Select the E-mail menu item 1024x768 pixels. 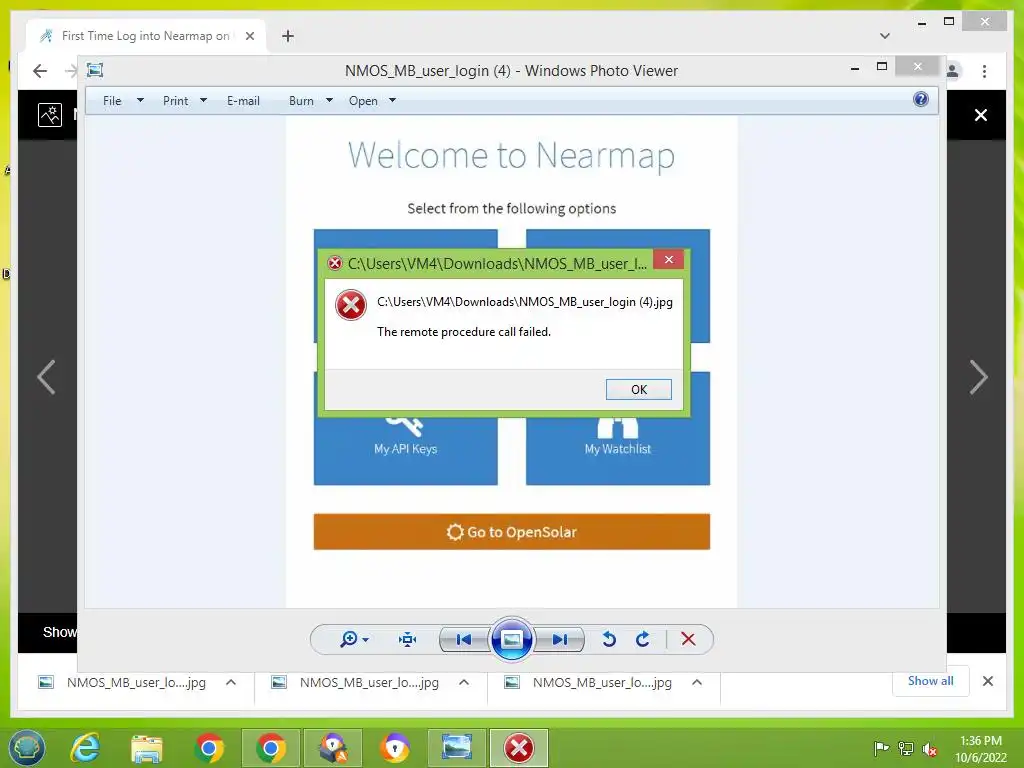243,101
